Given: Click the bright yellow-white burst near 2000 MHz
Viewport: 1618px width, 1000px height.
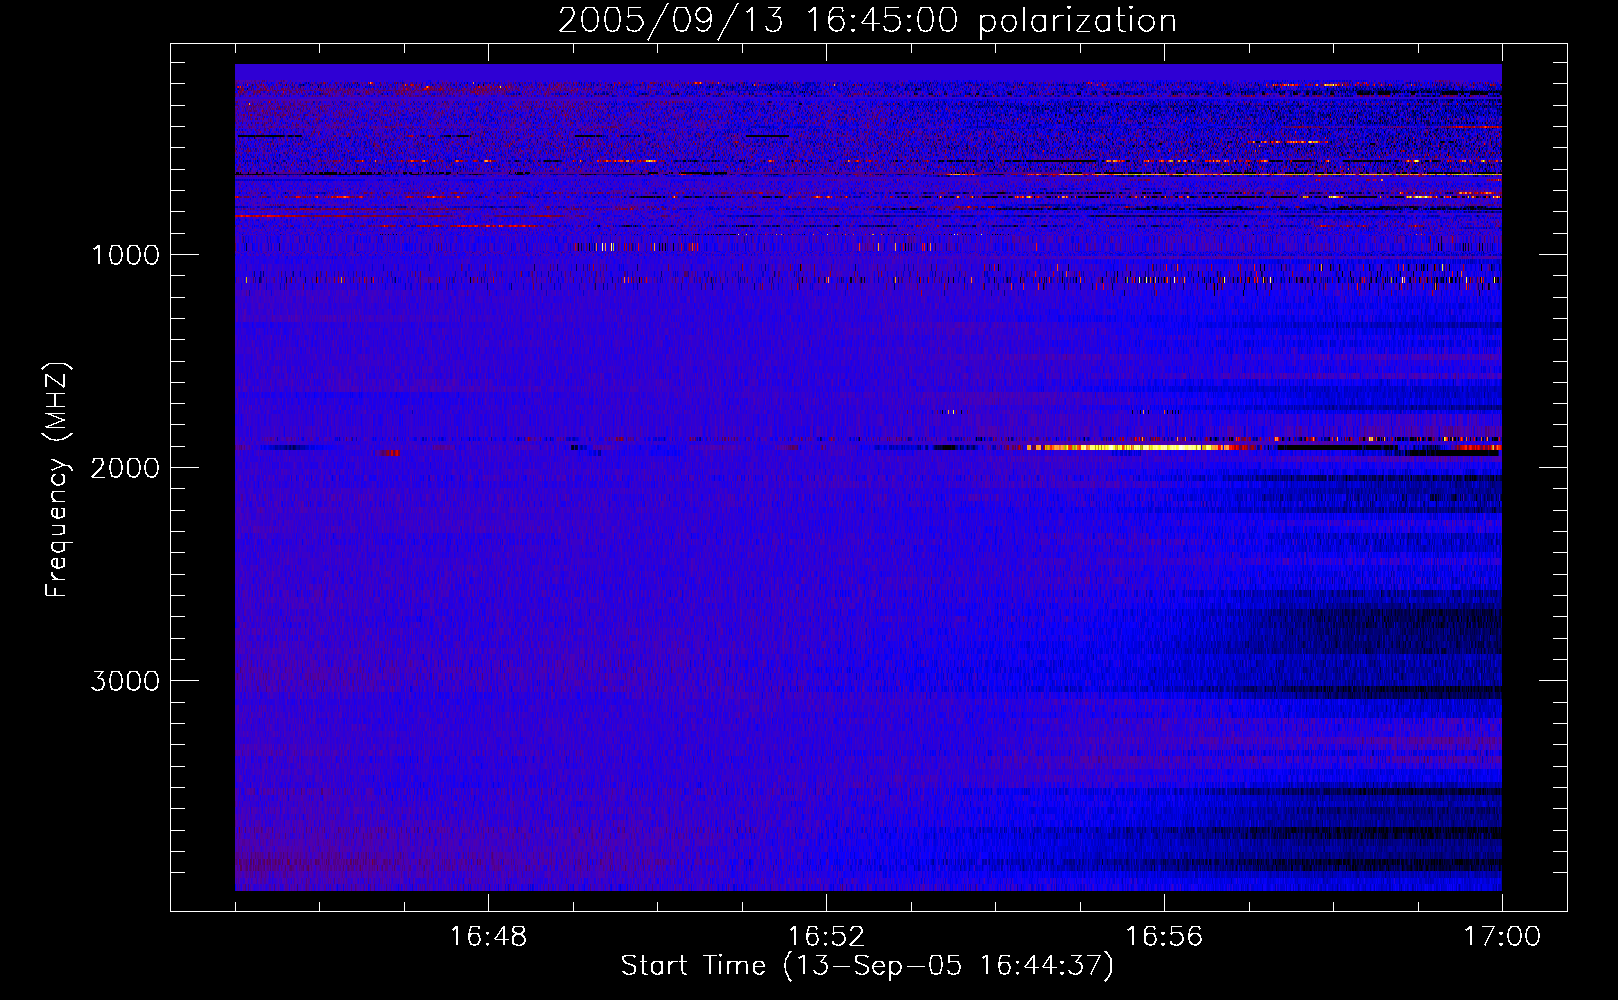Looking at the screenshot, I should (1140, 447).
